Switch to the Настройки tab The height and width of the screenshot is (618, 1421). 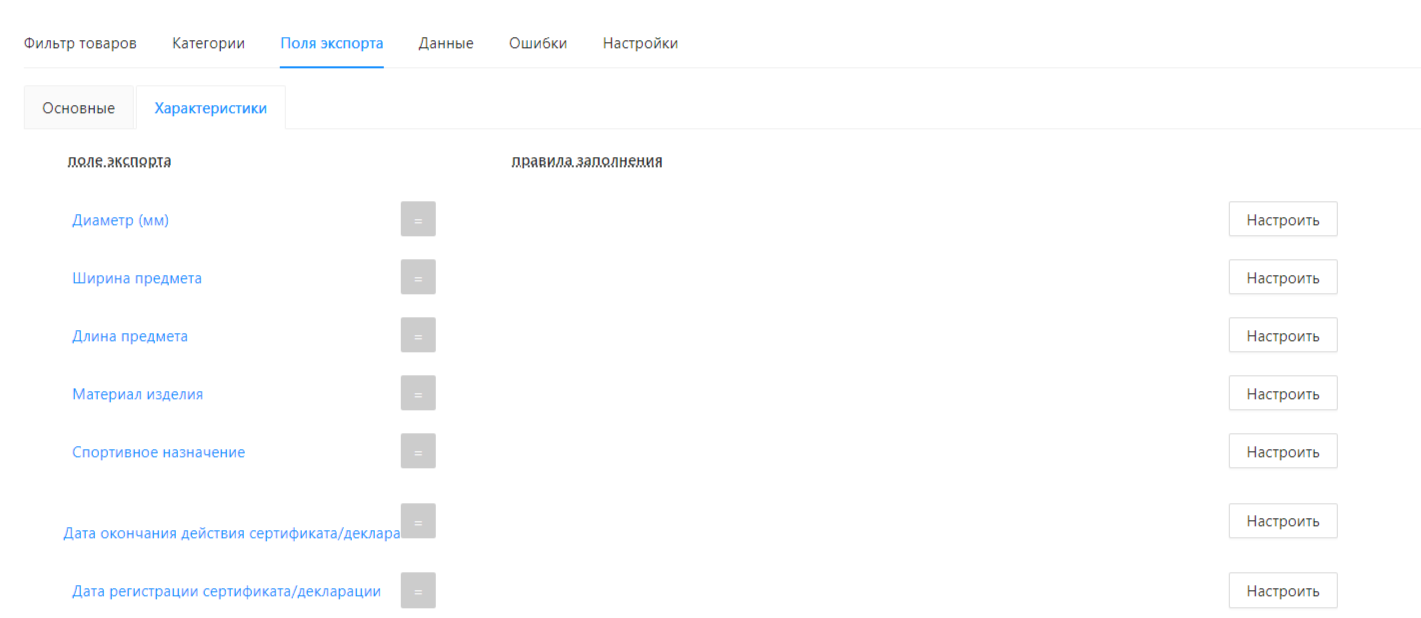pos(640,43)
